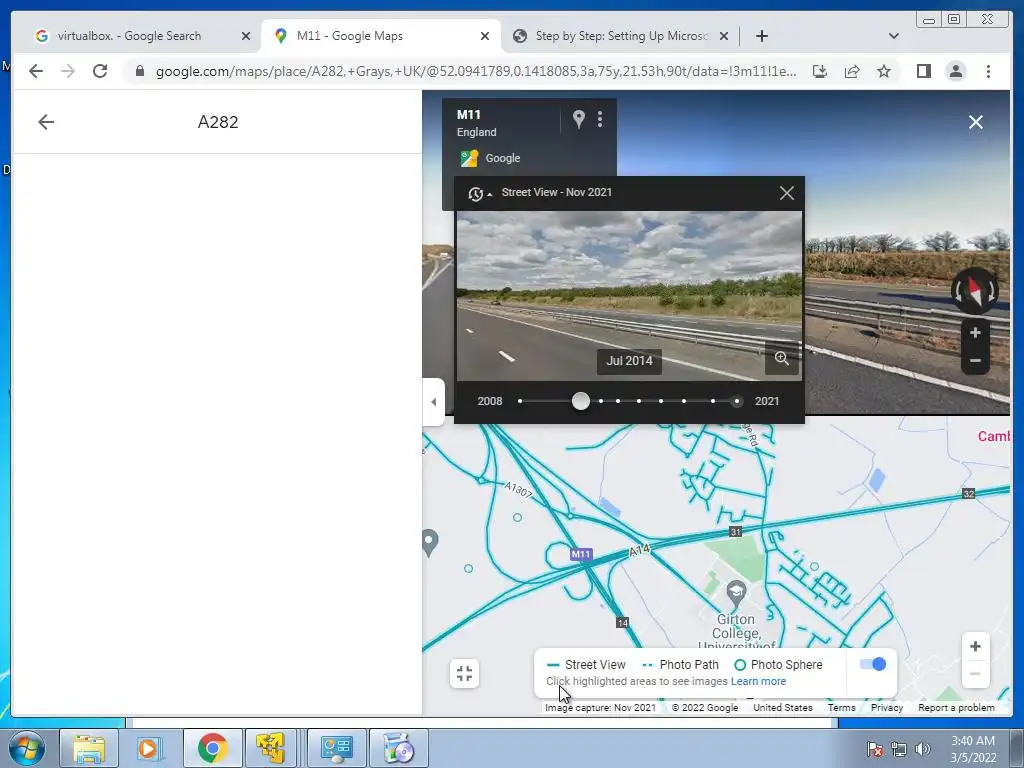Click the install app icon in the address bar
The width and height of the screenshot is (1024, 768).
820,71
